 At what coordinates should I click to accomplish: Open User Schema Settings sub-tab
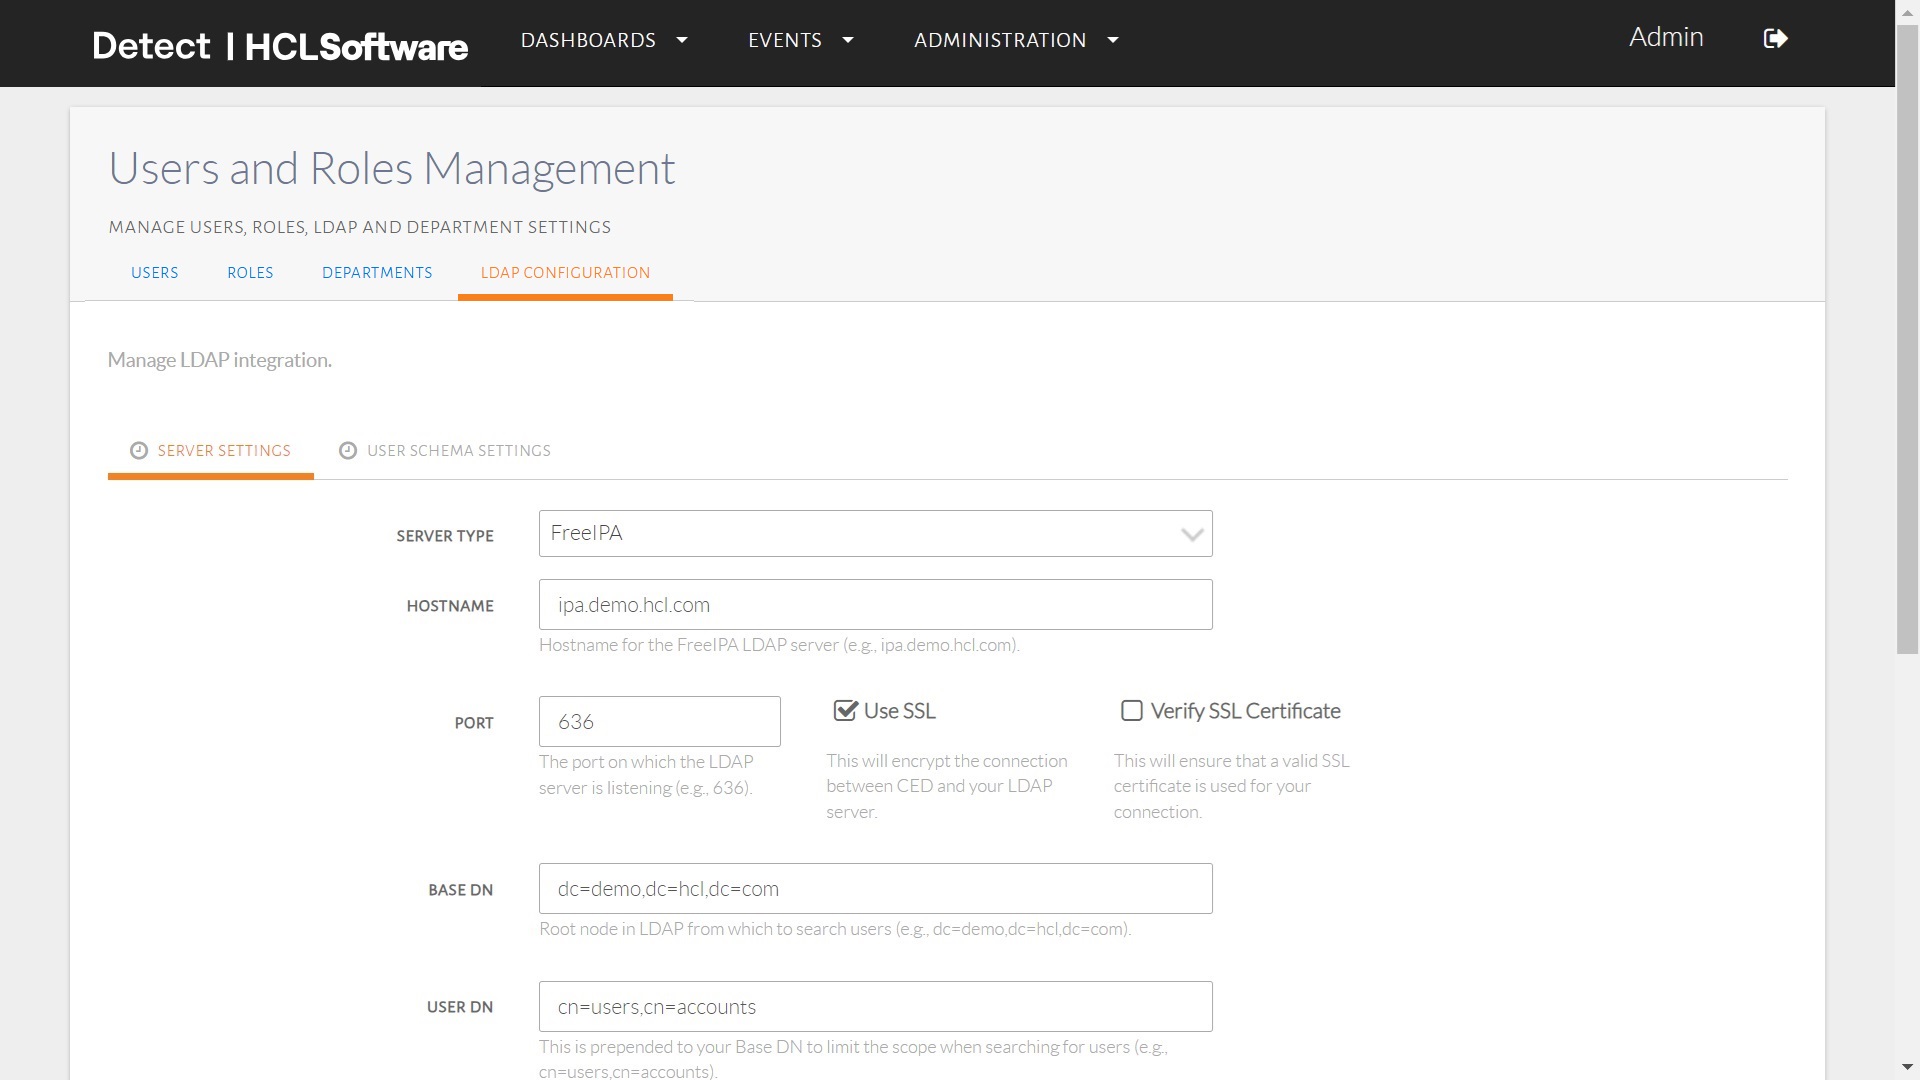point(458,451)
